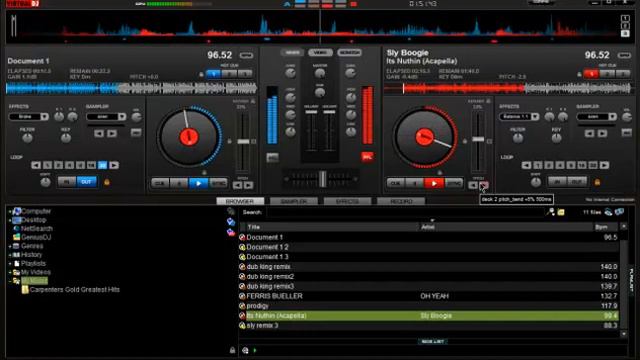Viewport: 640px width, 360px height.
Task: Play the left deck track
Action: (x=198, y=183)
